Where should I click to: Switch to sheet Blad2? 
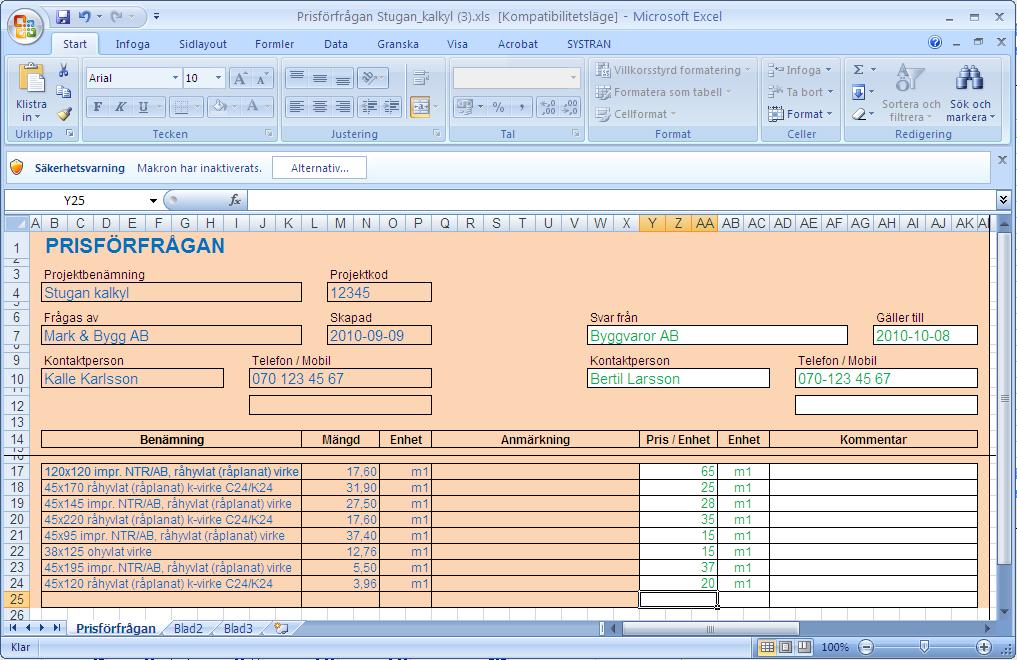click(x=188, y=628)
